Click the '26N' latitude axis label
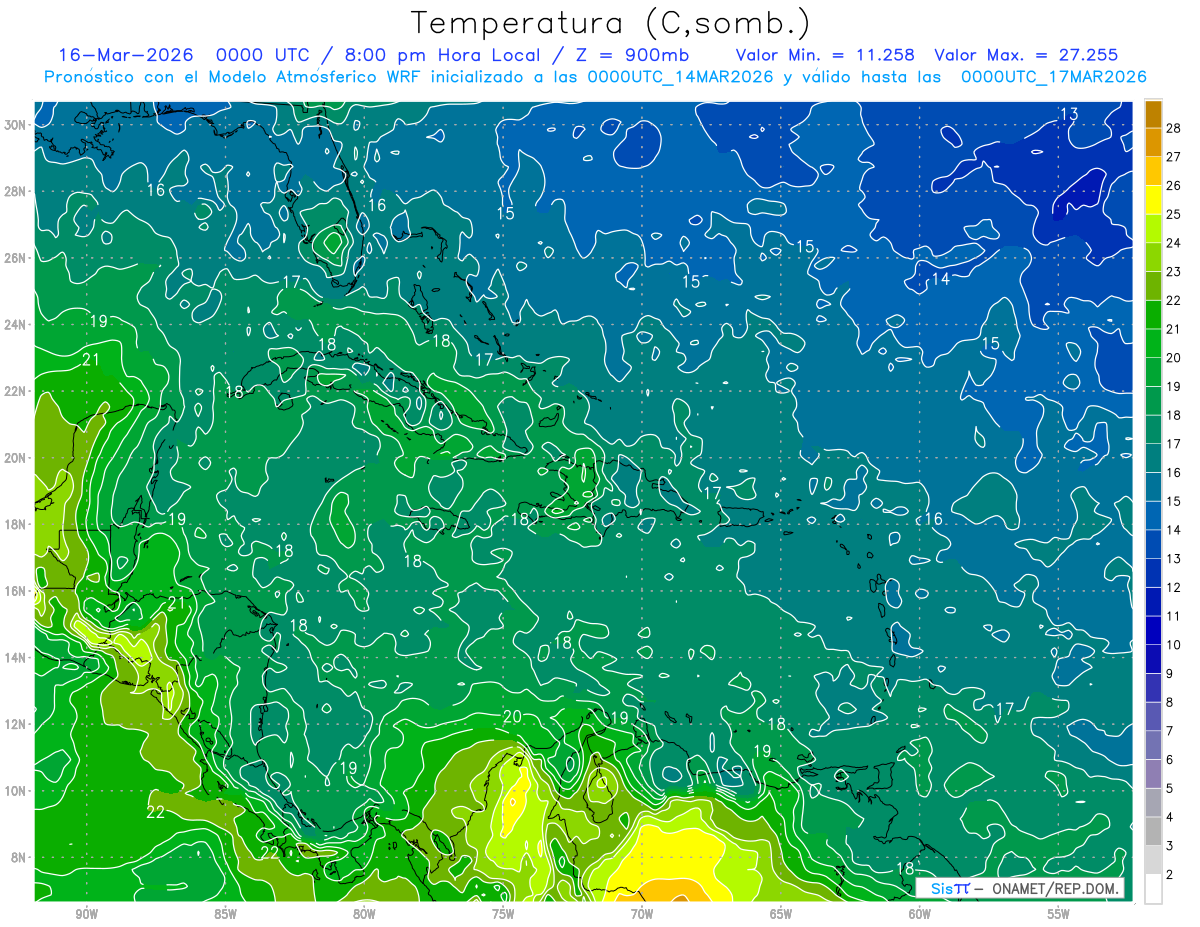Image resolution: width=1200 pixels, height=927 pixels. [x=15, y=257]
